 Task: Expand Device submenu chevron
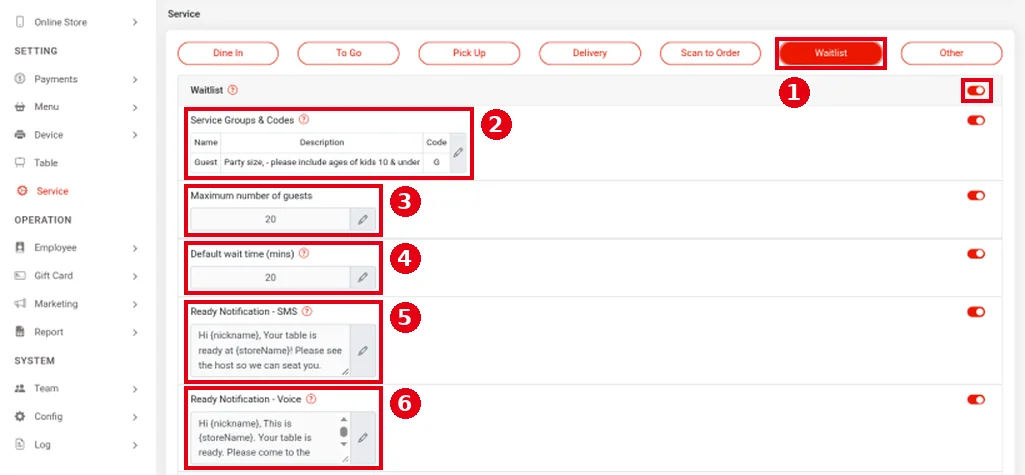tap(135, 135)
